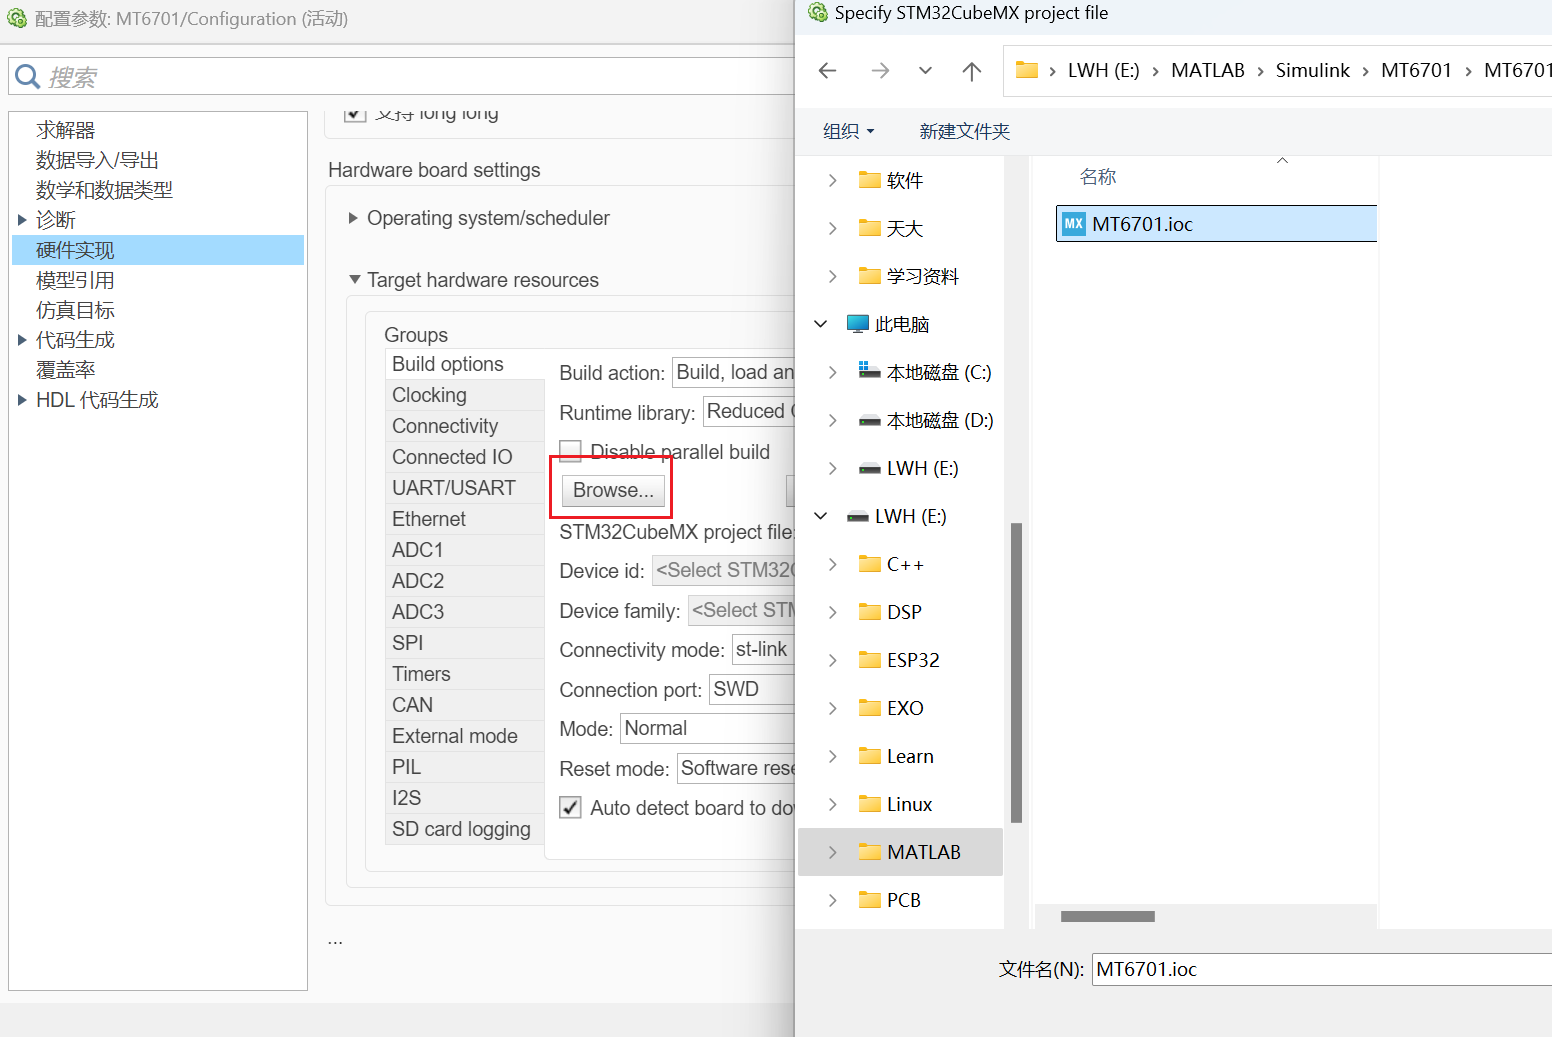Click the 本地磁盘 (C:) drive icon
This screenshot has width=1552, height=1037.
click(870, 371)
